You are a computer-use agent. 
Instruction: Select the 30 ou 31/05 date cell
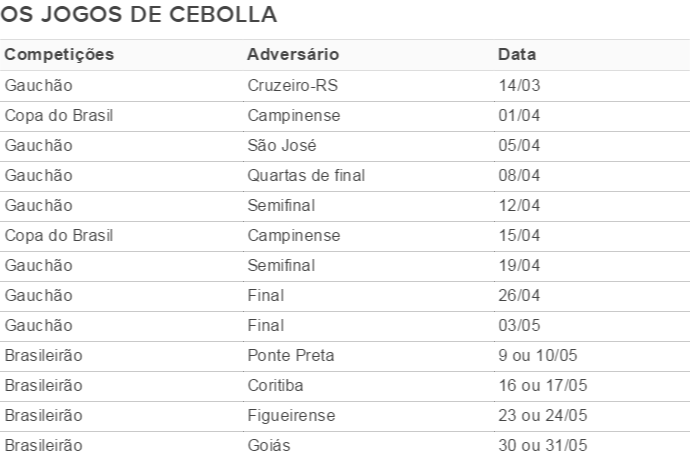tap(543, 445)
